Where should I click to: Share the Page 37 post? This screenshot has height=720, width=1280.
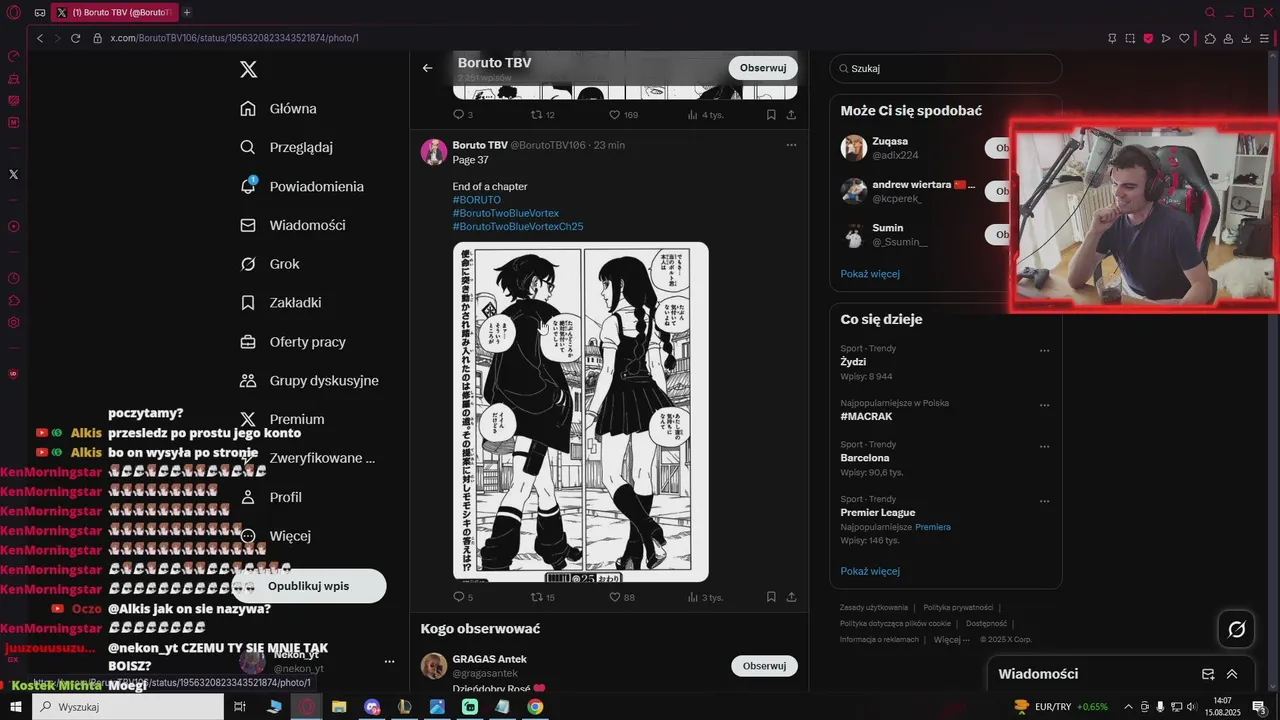[791, 597]
